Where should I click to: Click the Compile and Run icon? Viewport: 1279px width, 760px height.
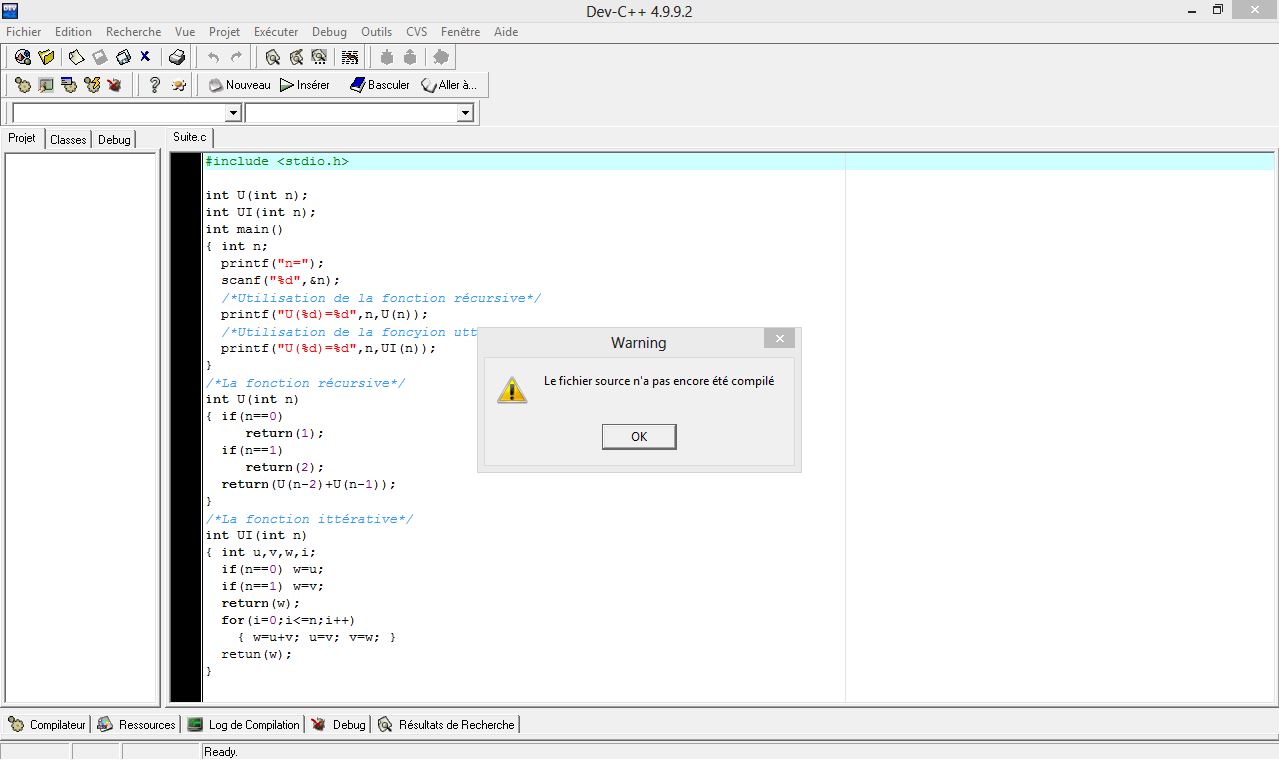pos(69,85)
